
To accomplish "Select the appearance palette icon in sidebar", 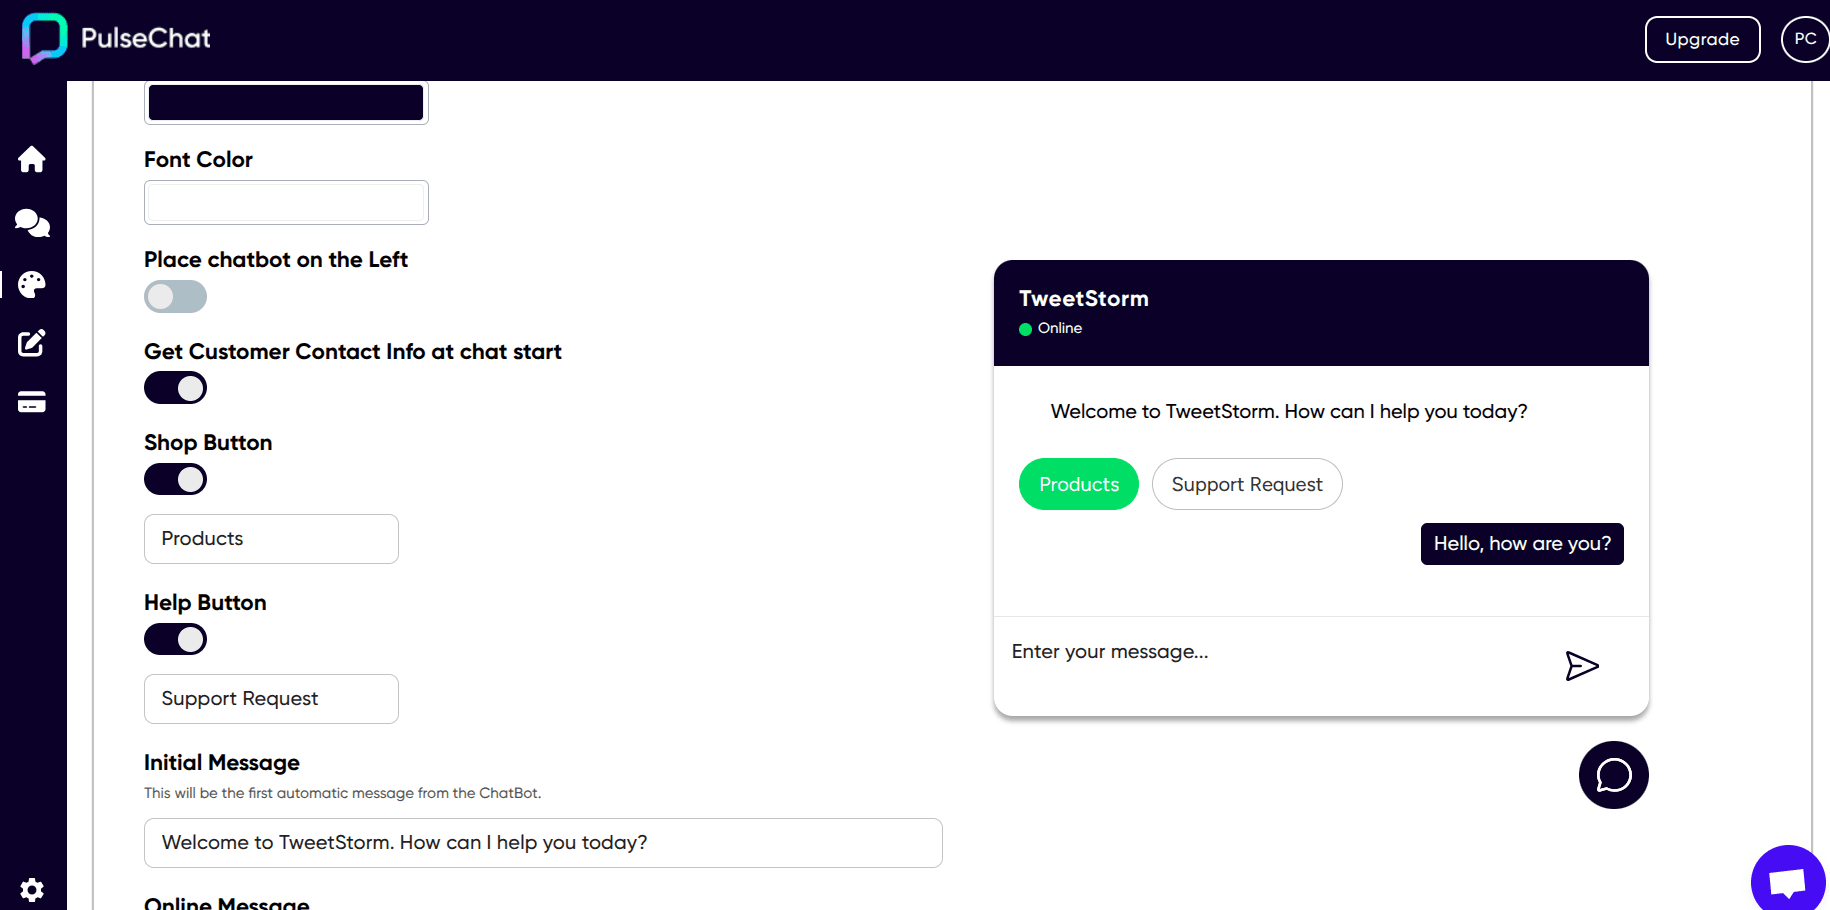I will tap(32, 284).
